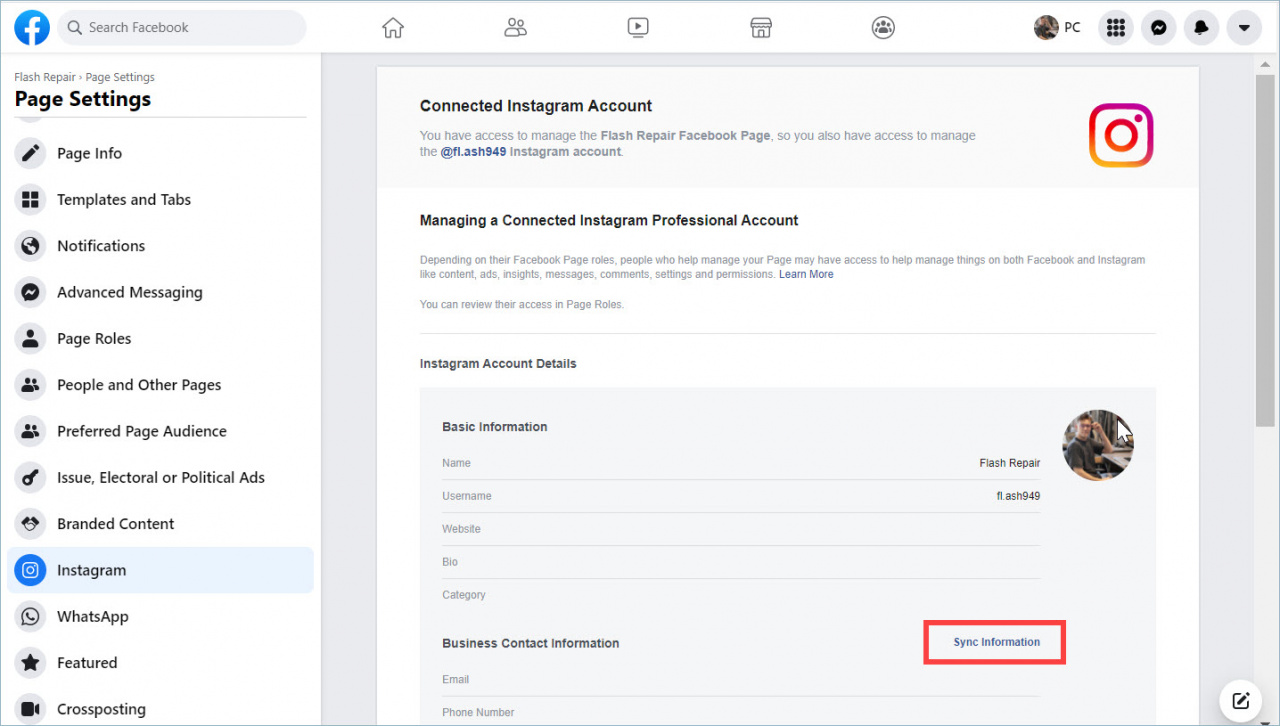The height and width of the screenshot is (726, 1280).
Task: Select WhatsApp in the settings list
Action: (160, 616)
